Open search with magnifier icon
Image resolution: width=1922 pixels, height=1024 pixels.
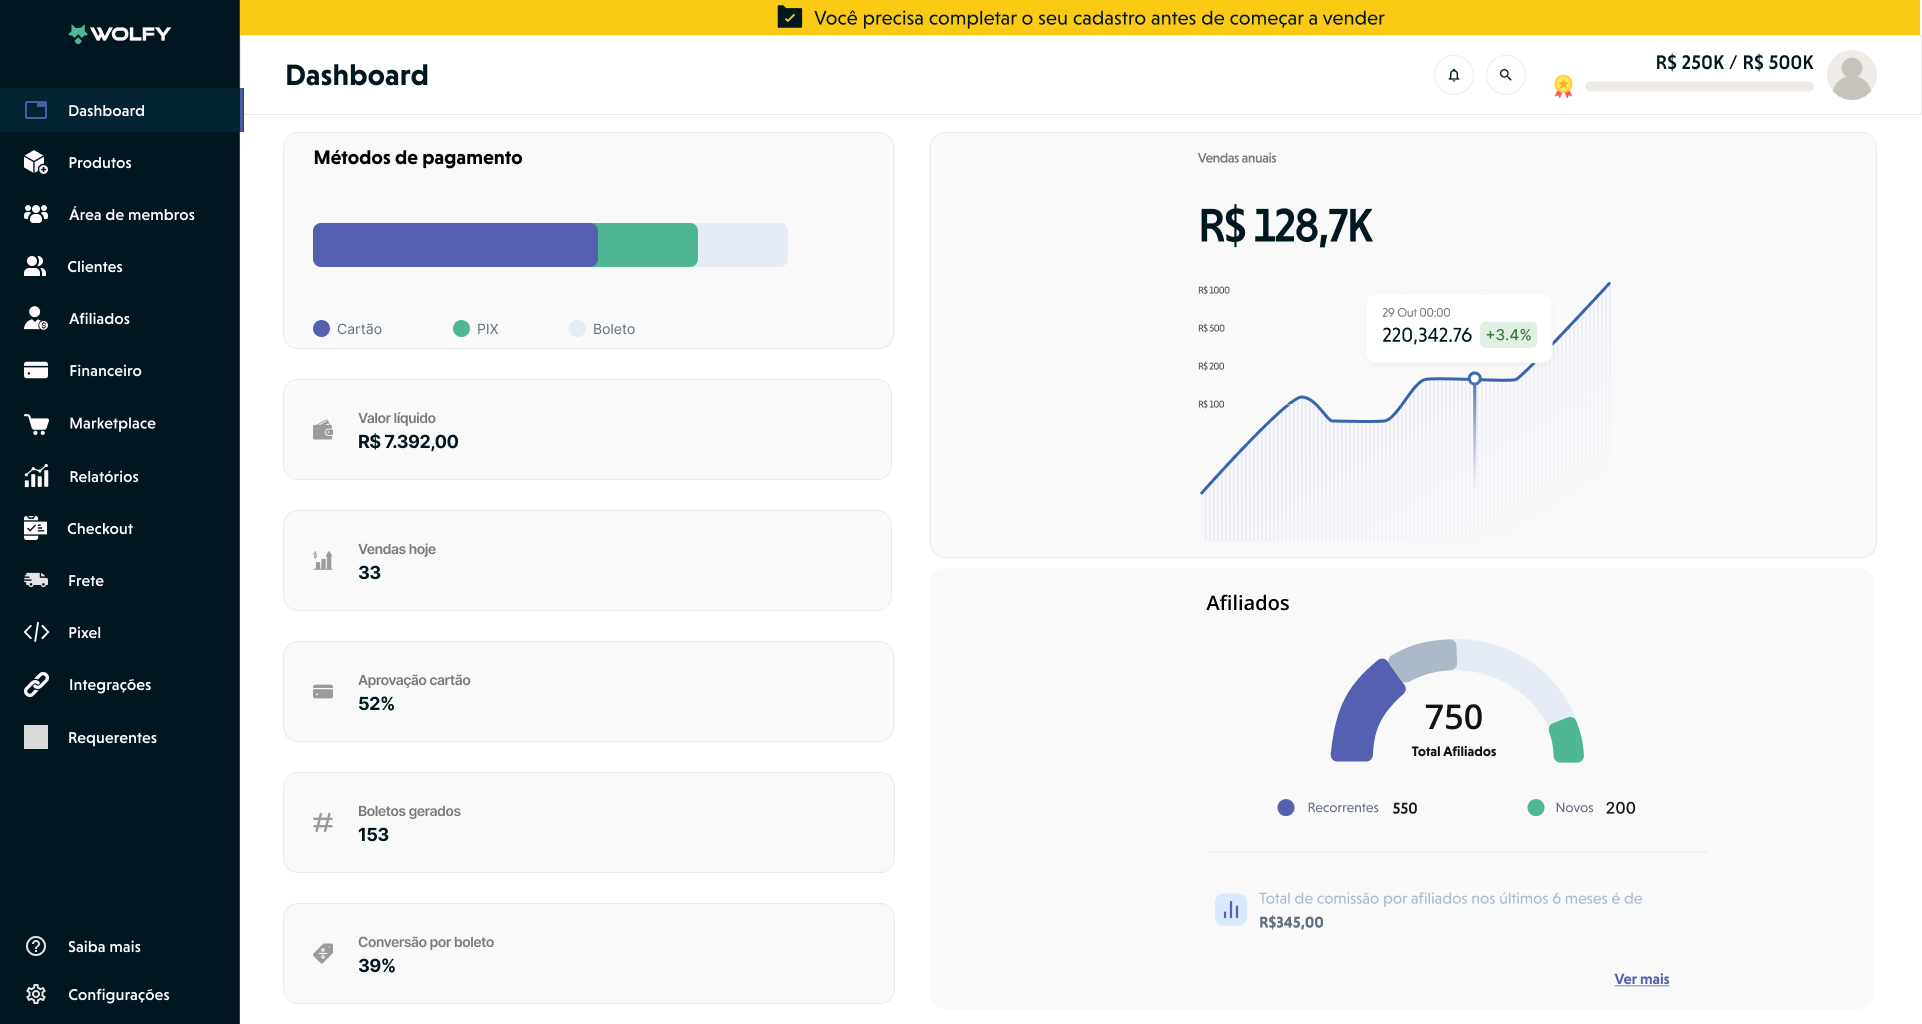coord(1505,75)
